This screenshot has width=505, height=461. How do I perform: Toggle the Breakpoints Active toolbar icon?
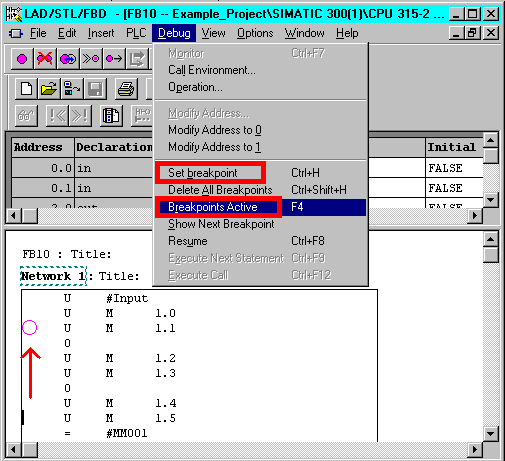[68, 59]
